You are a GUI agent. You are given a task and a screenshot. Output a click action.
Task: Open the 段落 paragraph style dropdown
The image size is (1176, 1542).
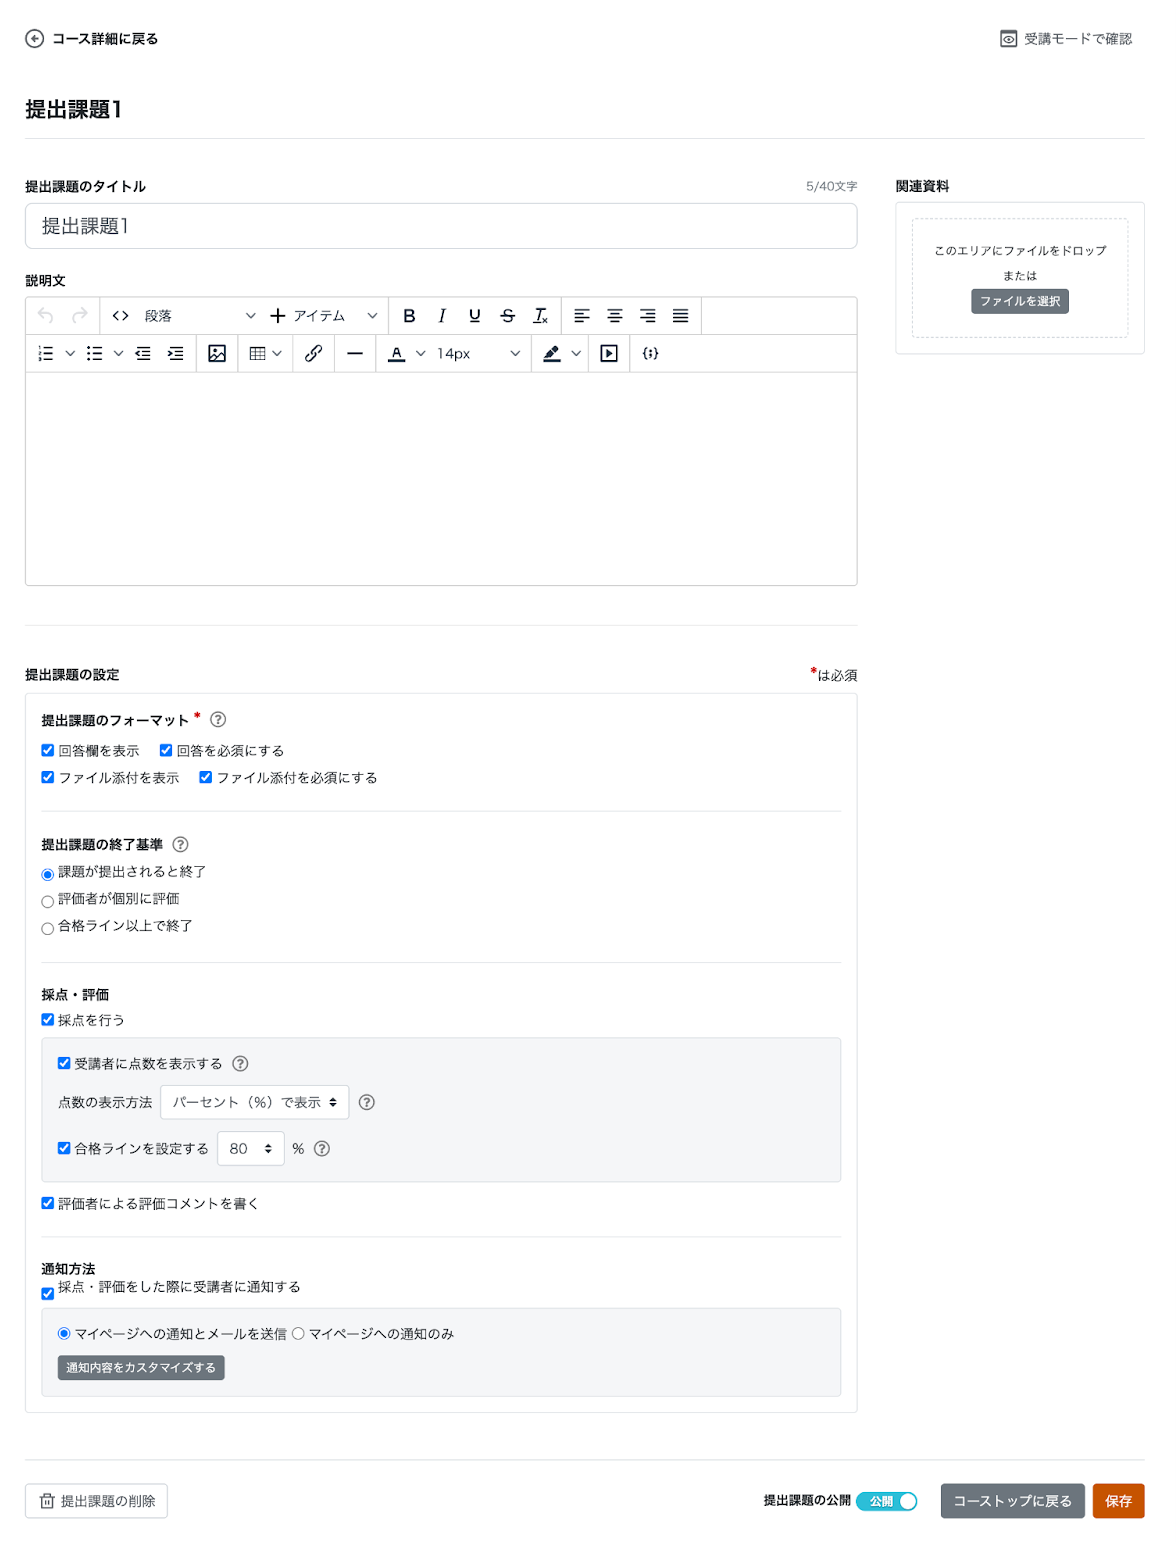(199, 316)
